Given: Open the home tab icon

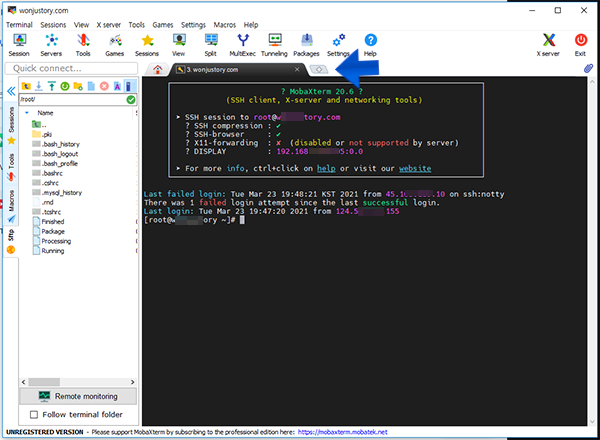Looking at the screenshot, I should coord(157,69).
